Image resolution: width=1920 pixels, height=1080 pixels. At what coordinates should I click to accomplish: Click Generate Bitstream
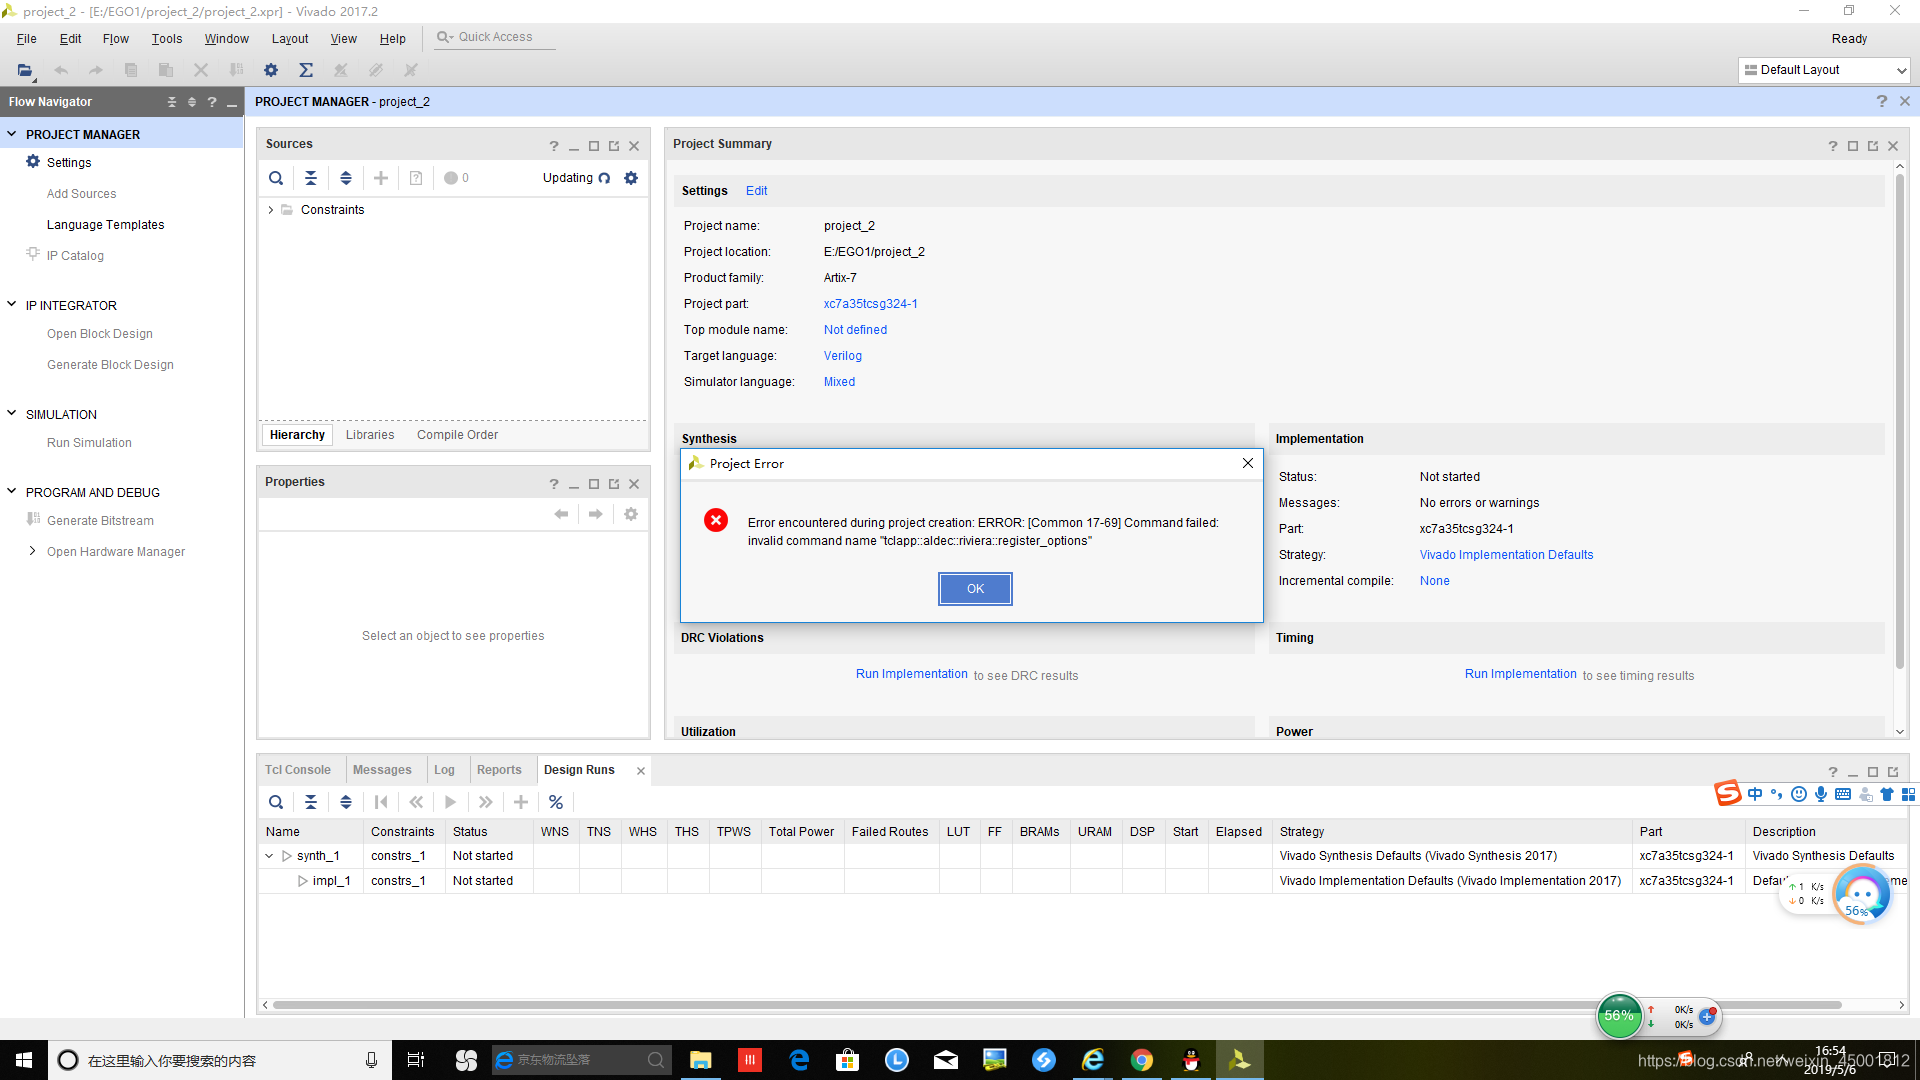click(x=100, y=521)
